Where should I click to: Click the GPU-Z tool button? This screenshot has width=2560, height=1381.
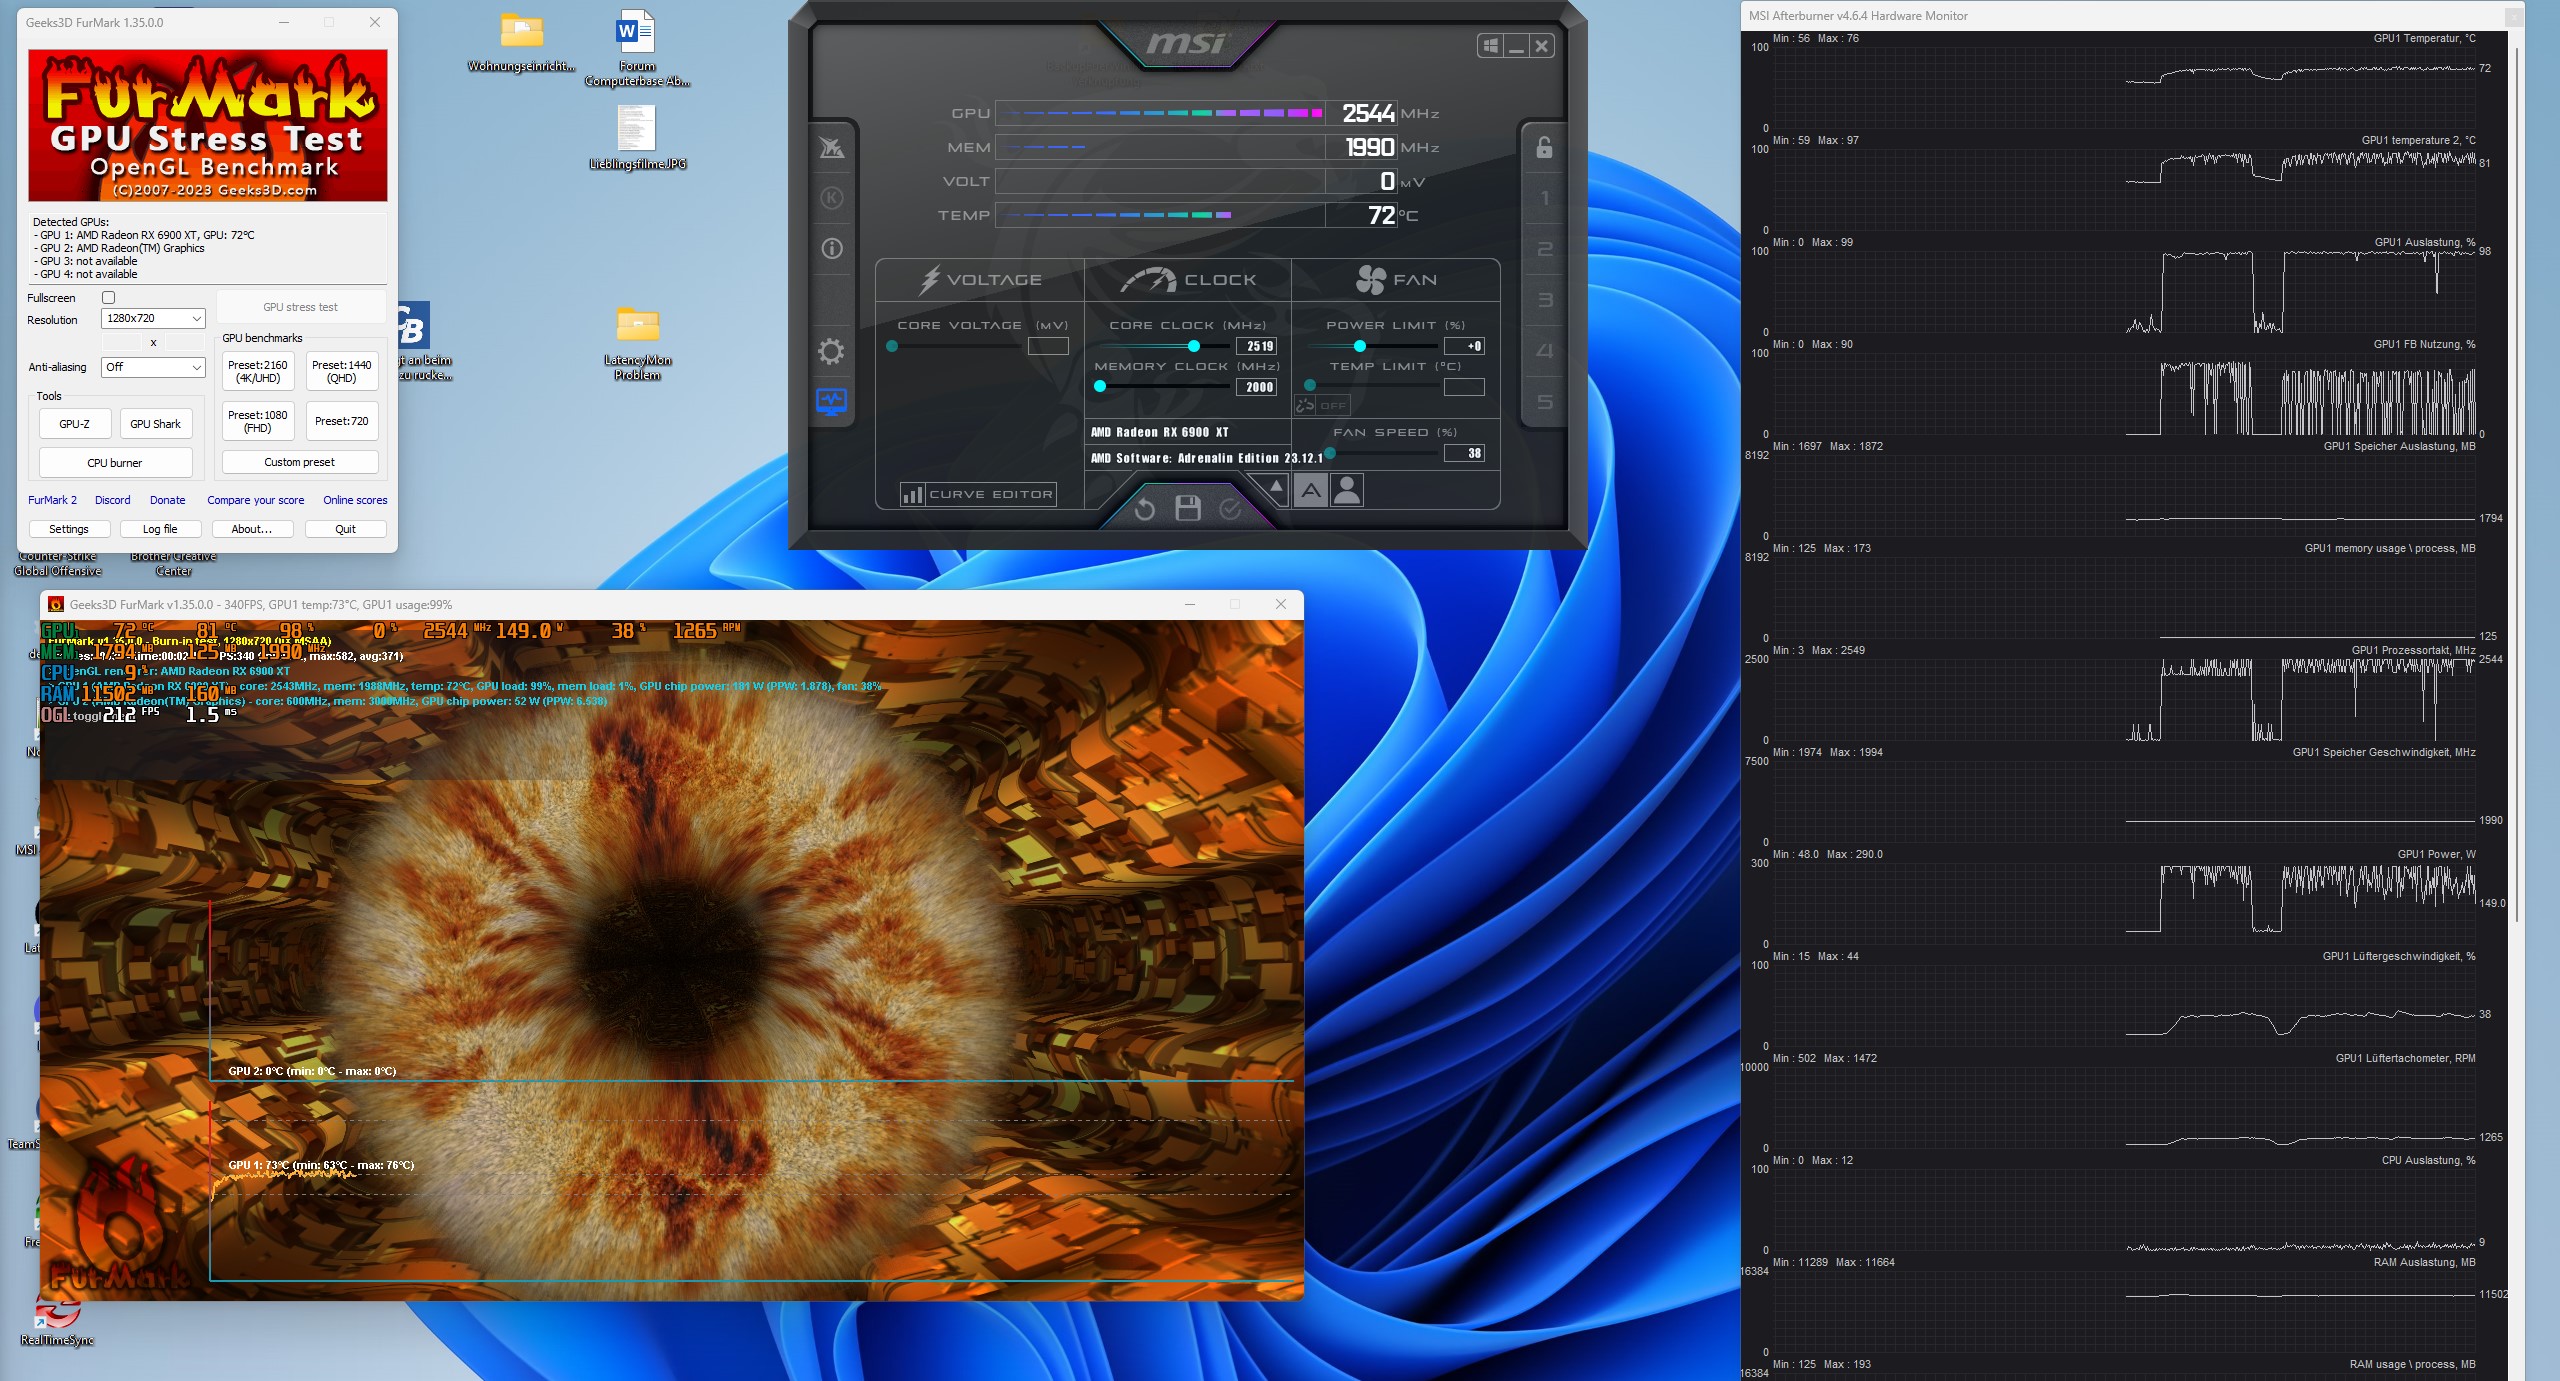(75, 424)
